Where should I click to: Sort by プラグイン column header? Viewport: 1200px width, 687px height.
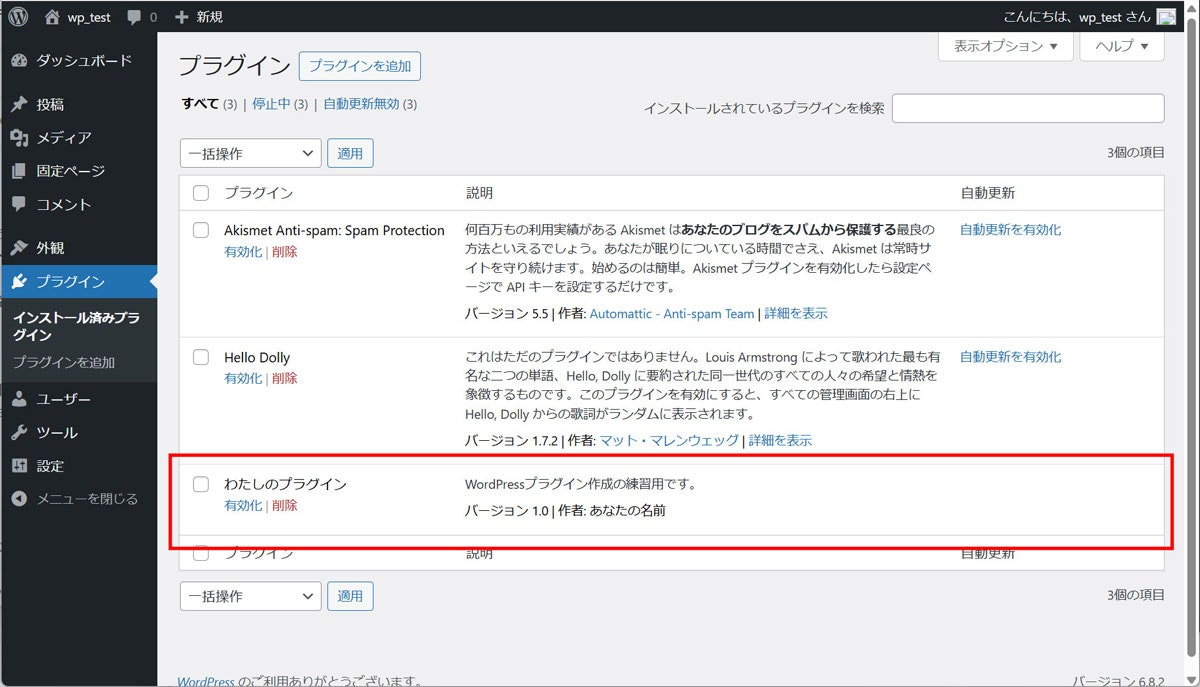click(x=258, y=193)
